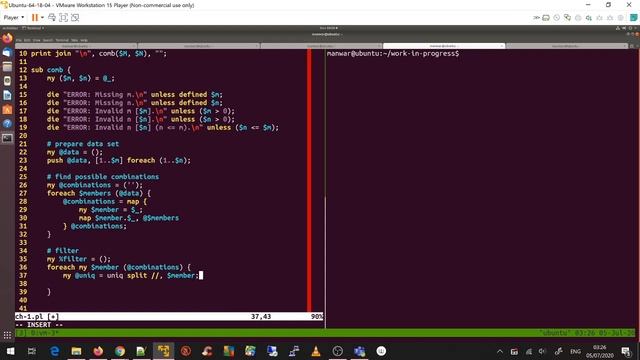Open the Player menu in VMware

pos(13,18)
